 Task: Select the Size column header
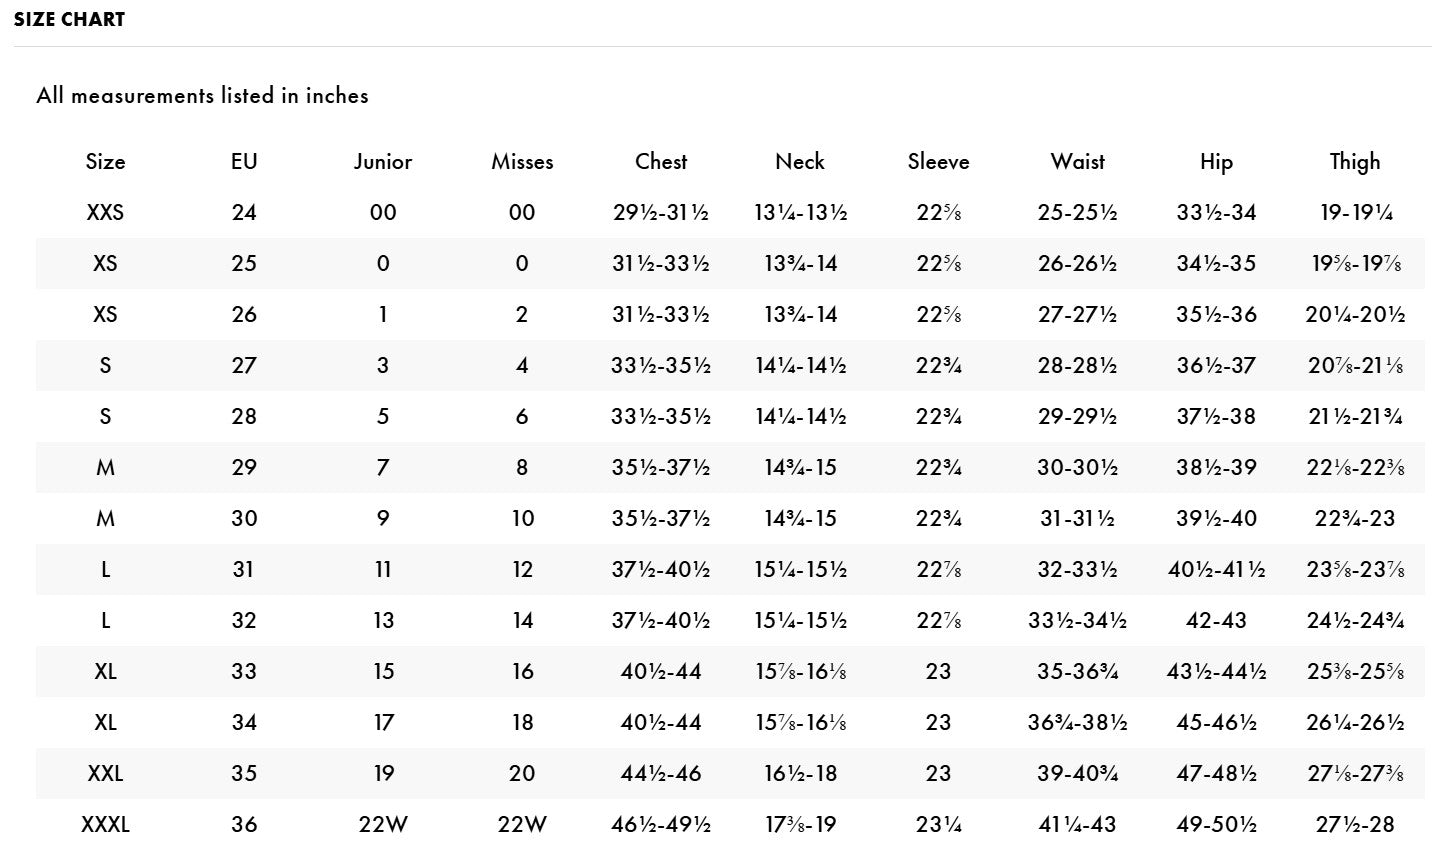pos(105,162)
